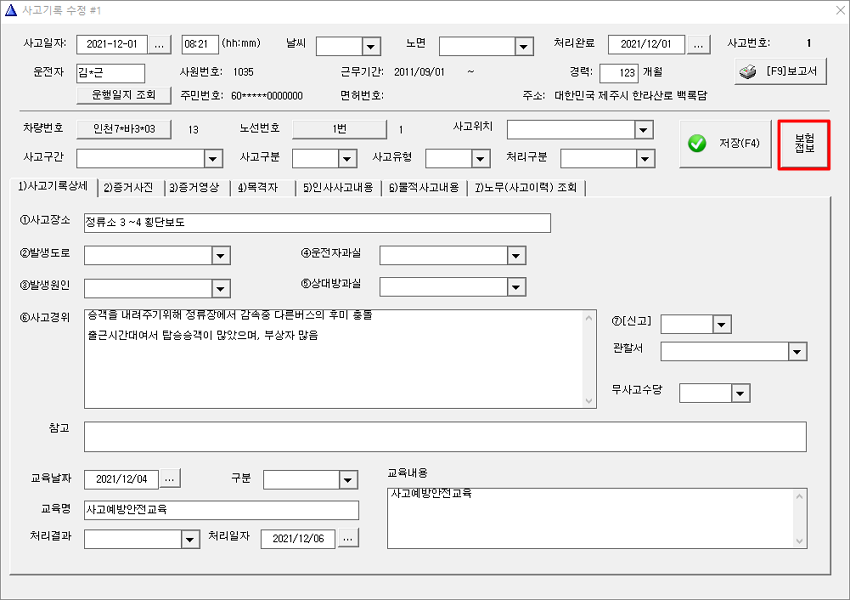Screen dimensions: 850x600
Task: Click the blue triangle app icon in the title bar
Action: pyautogui.click(x=10, y=10)
